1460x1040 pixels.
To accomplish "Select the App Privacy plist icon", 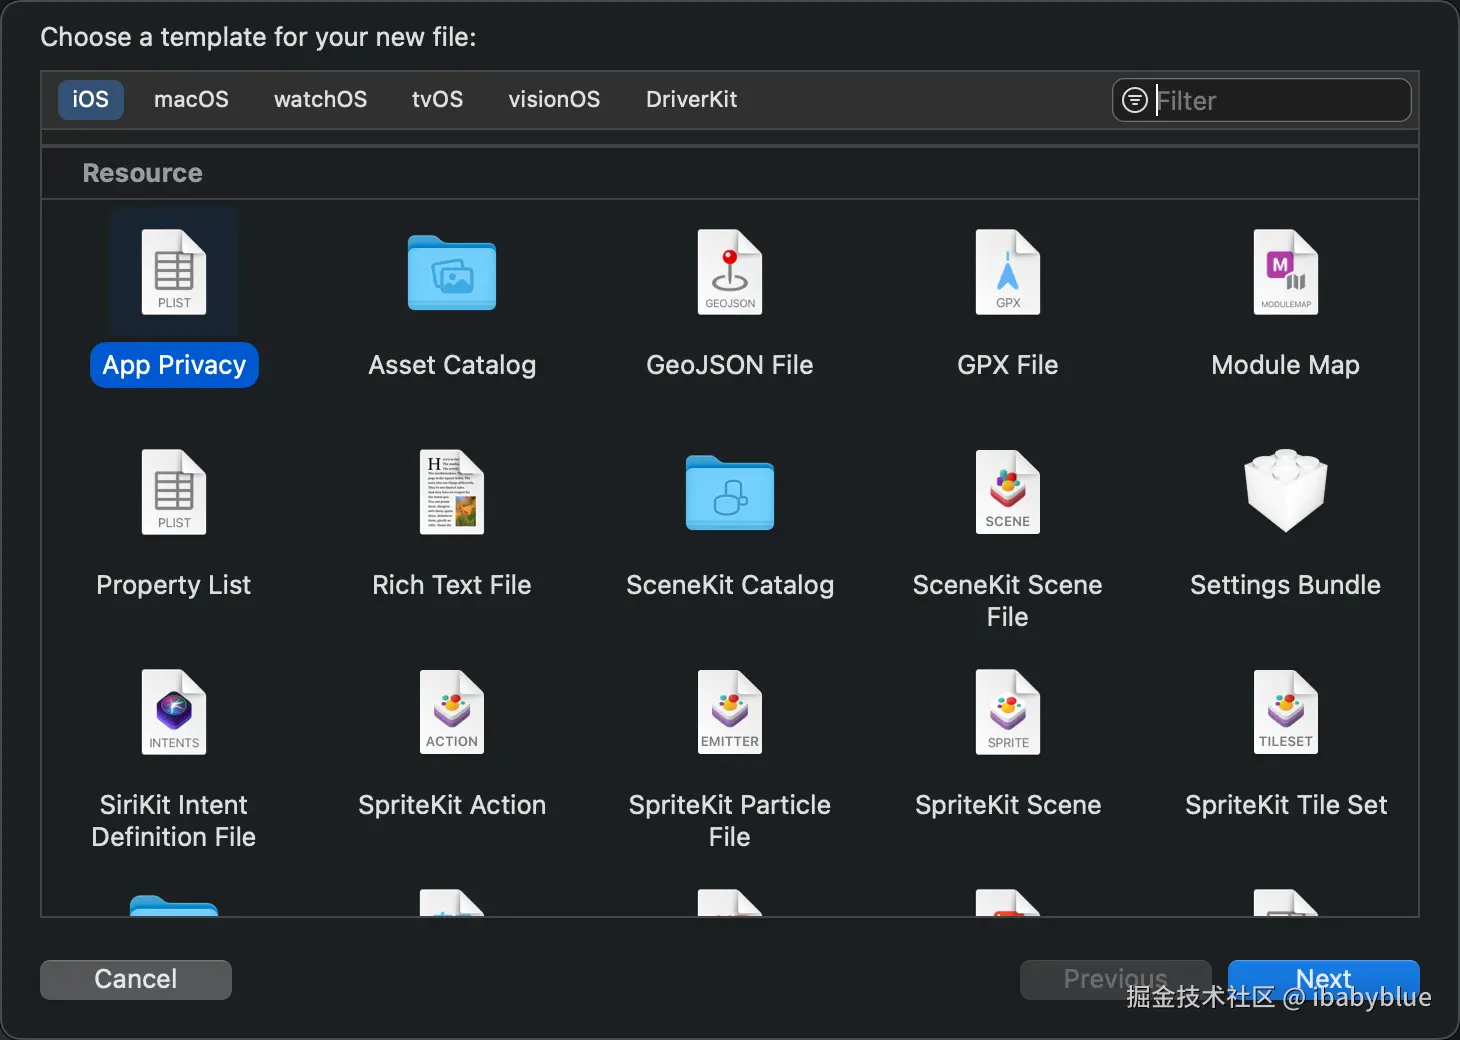I will tap(174, 272).
